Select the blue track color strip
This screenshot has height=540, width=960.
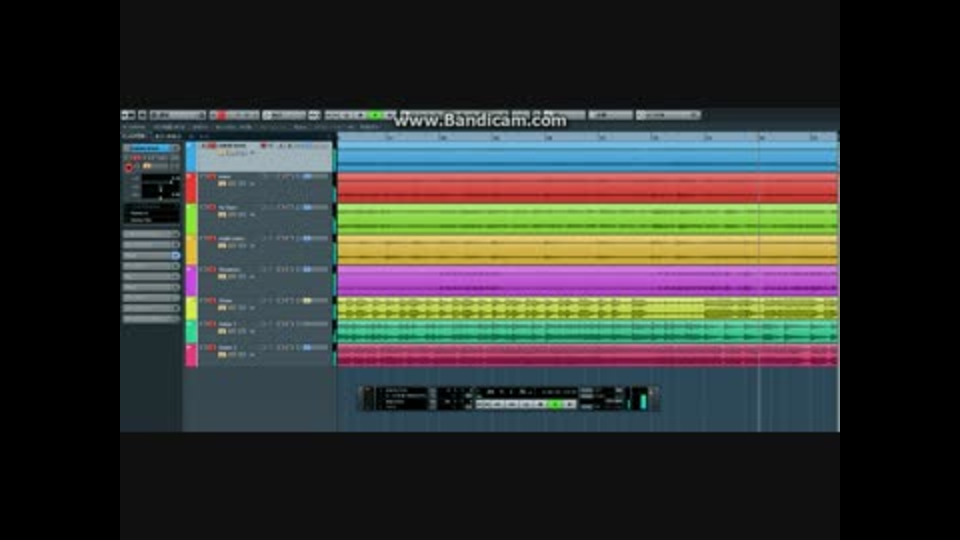191,157
